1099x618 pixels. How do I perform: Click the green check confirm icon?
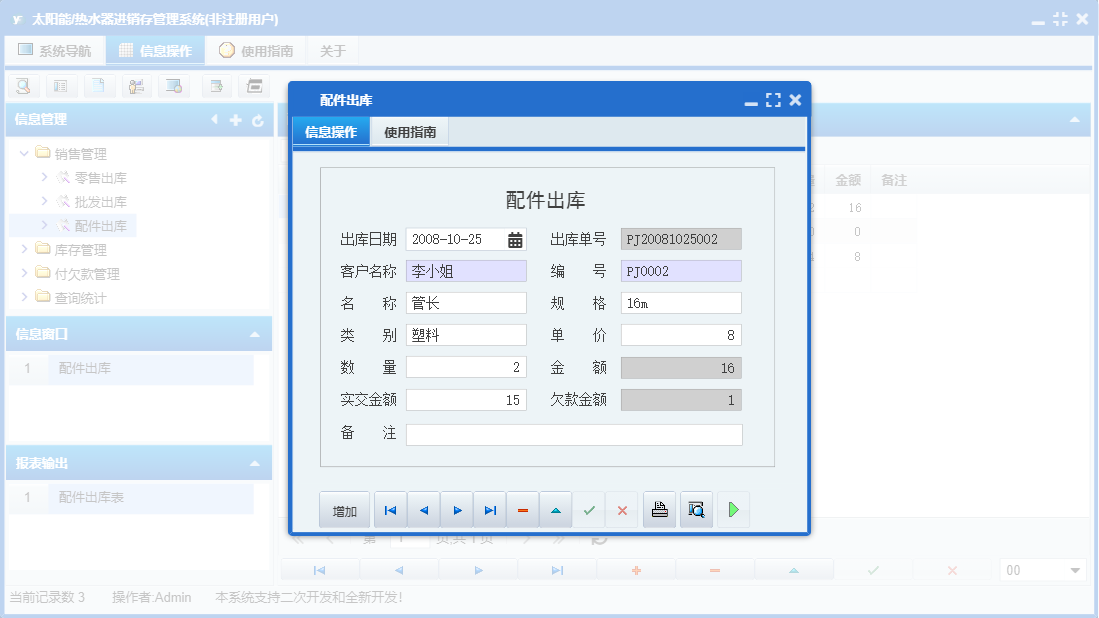589,509
